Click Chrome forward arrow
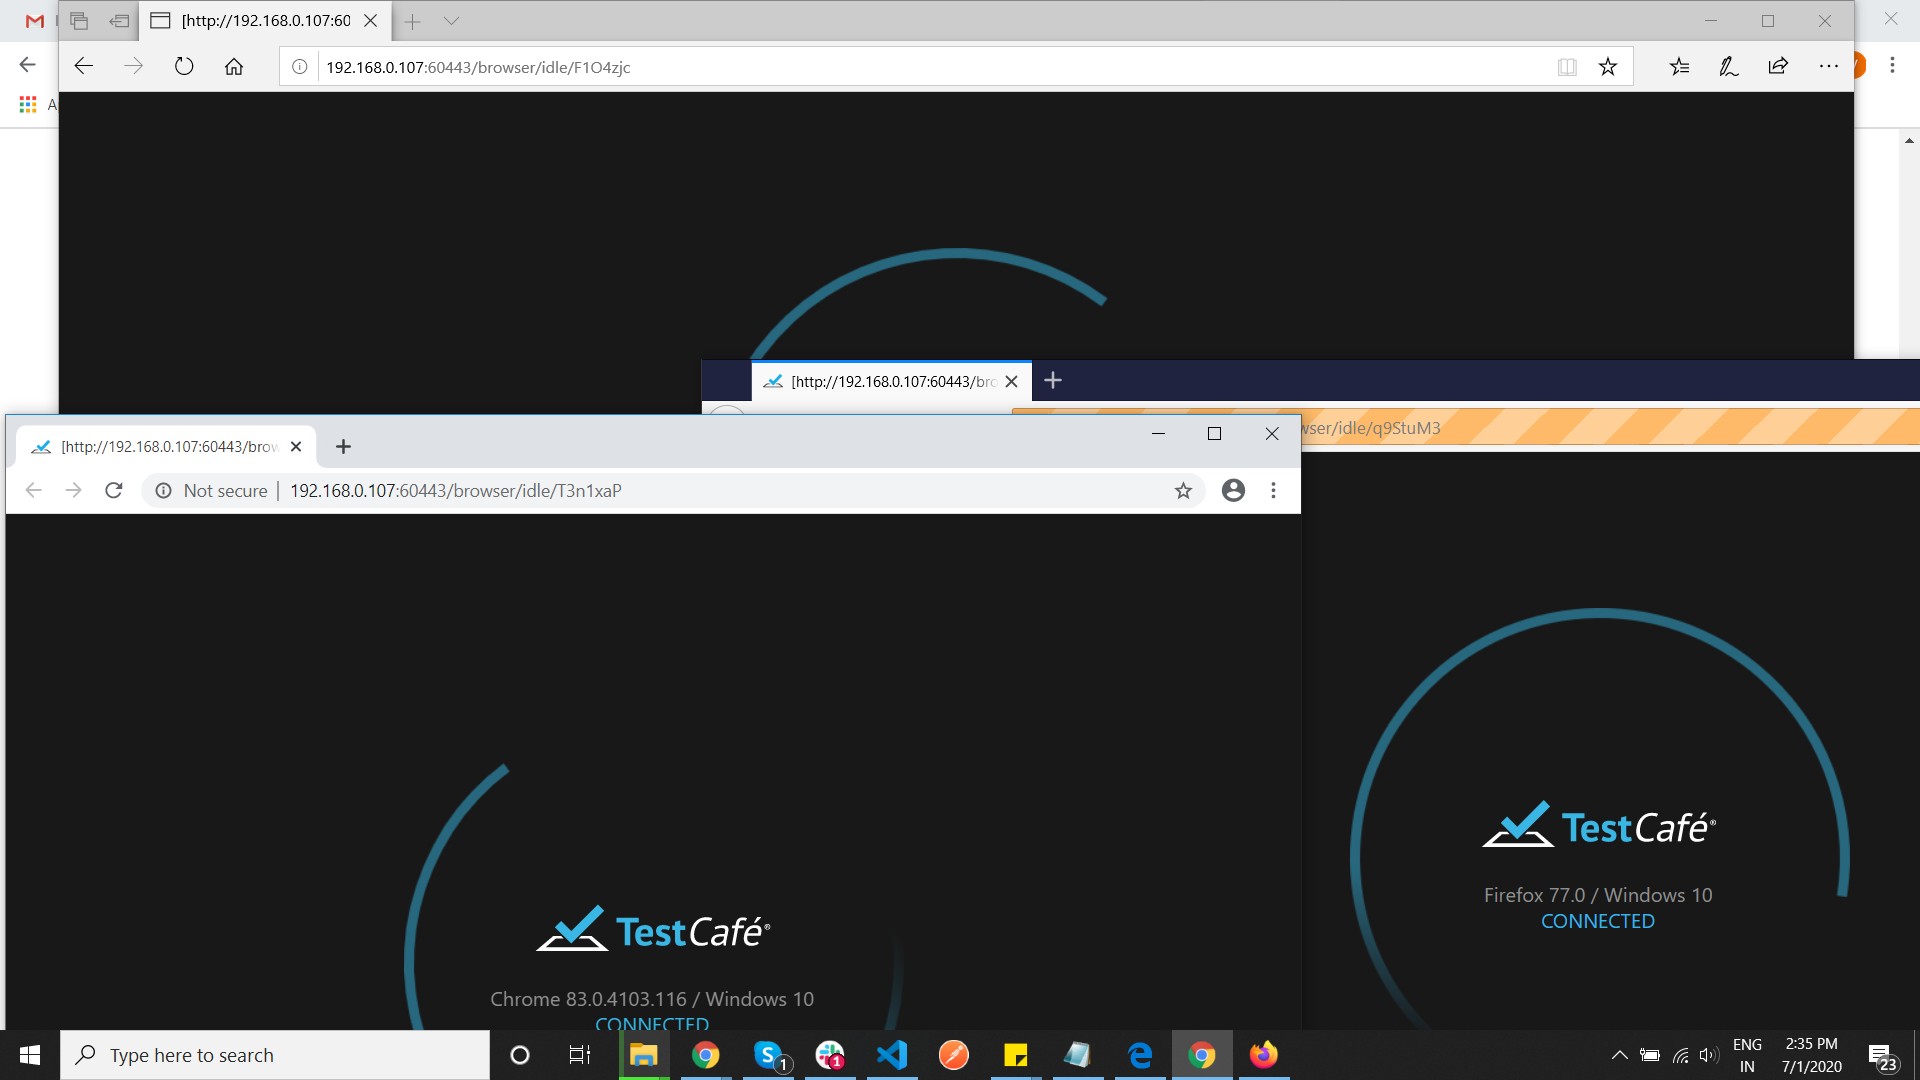Viewport: 1920px width, 1080px height. tap(73, 490)
